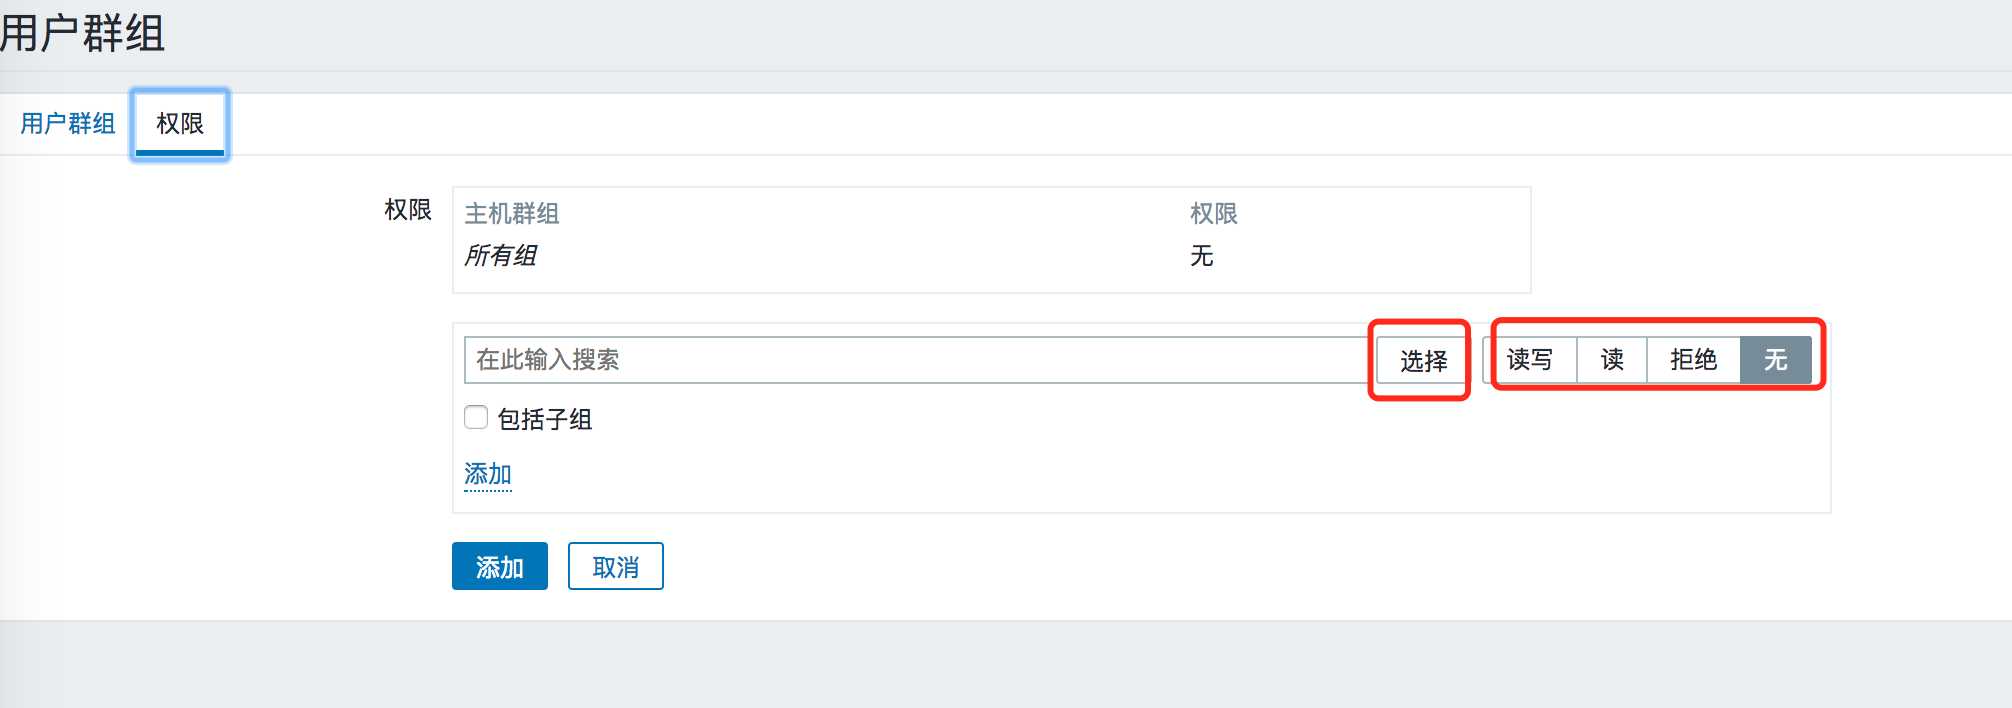Click the dotted-underlined 添加 link
The width and height of the screenshot is (2012, 708).
pyautogui.click(x=488, y=474)
